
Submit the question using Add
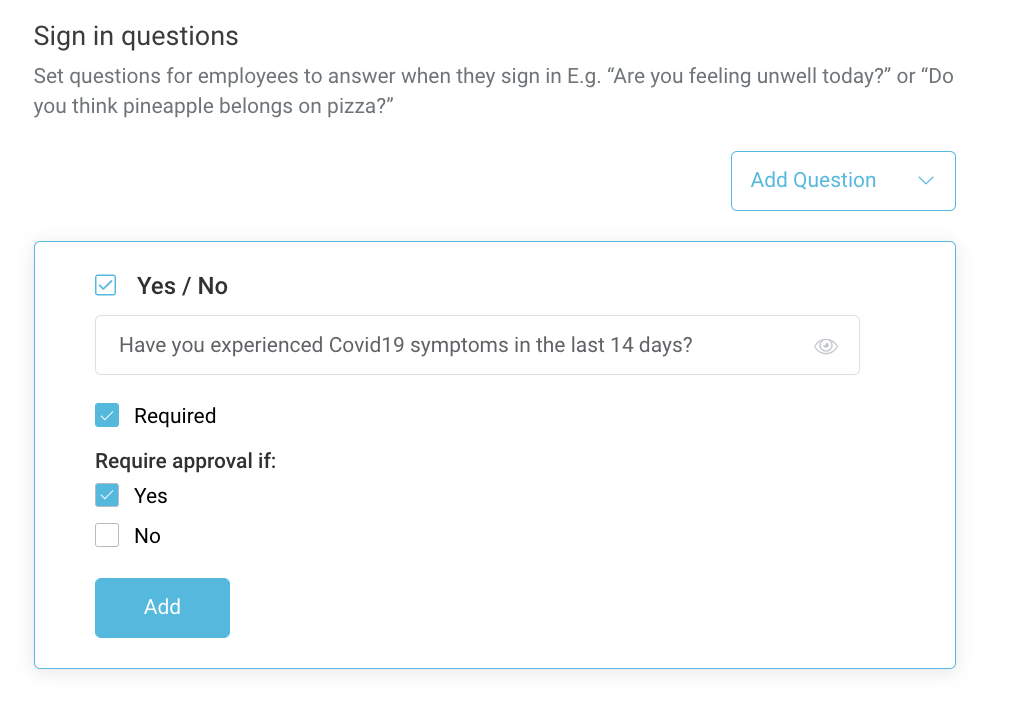click(162, 607)
